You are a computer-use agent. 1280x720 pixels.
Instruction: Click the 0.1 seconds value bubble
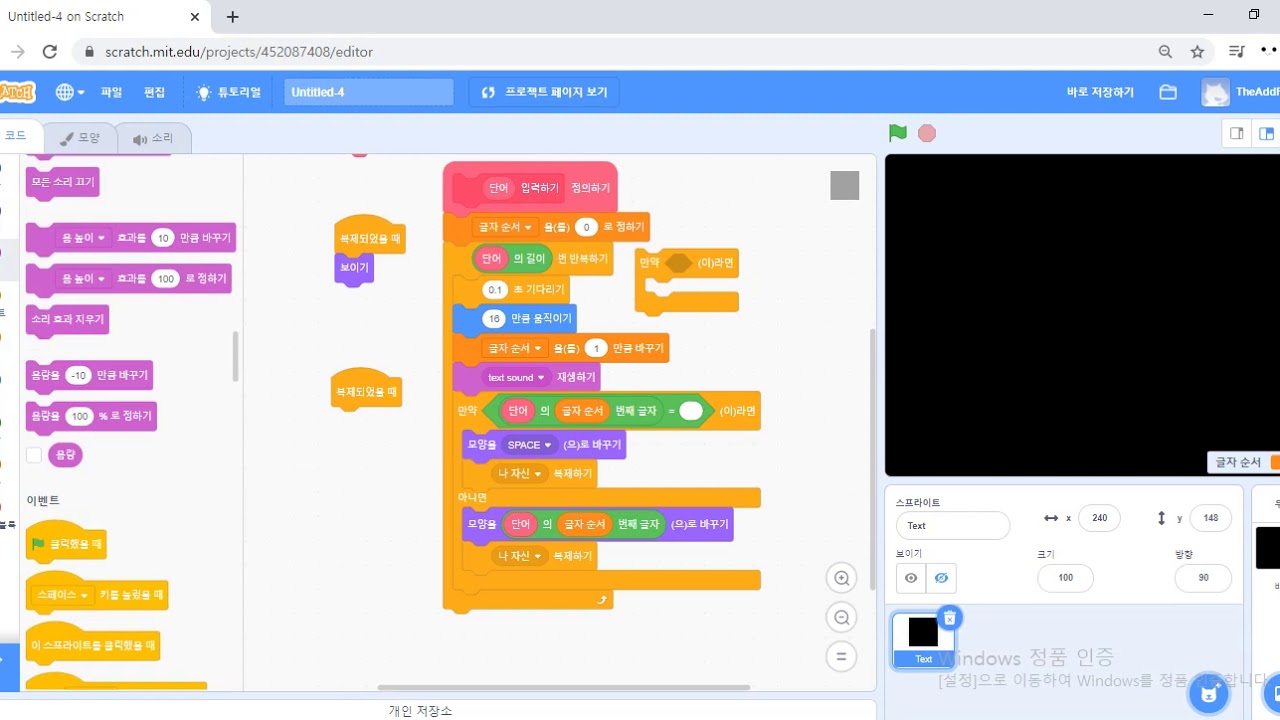point(496,290)
